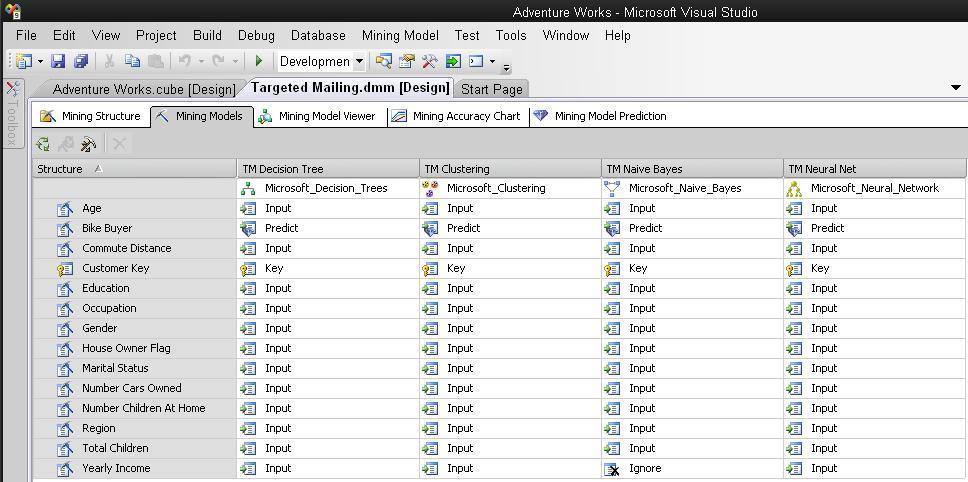Click the crossed tools Toolbox icon in toolbar
This screenshot has height=482, width=968.
tap(430, 61)
